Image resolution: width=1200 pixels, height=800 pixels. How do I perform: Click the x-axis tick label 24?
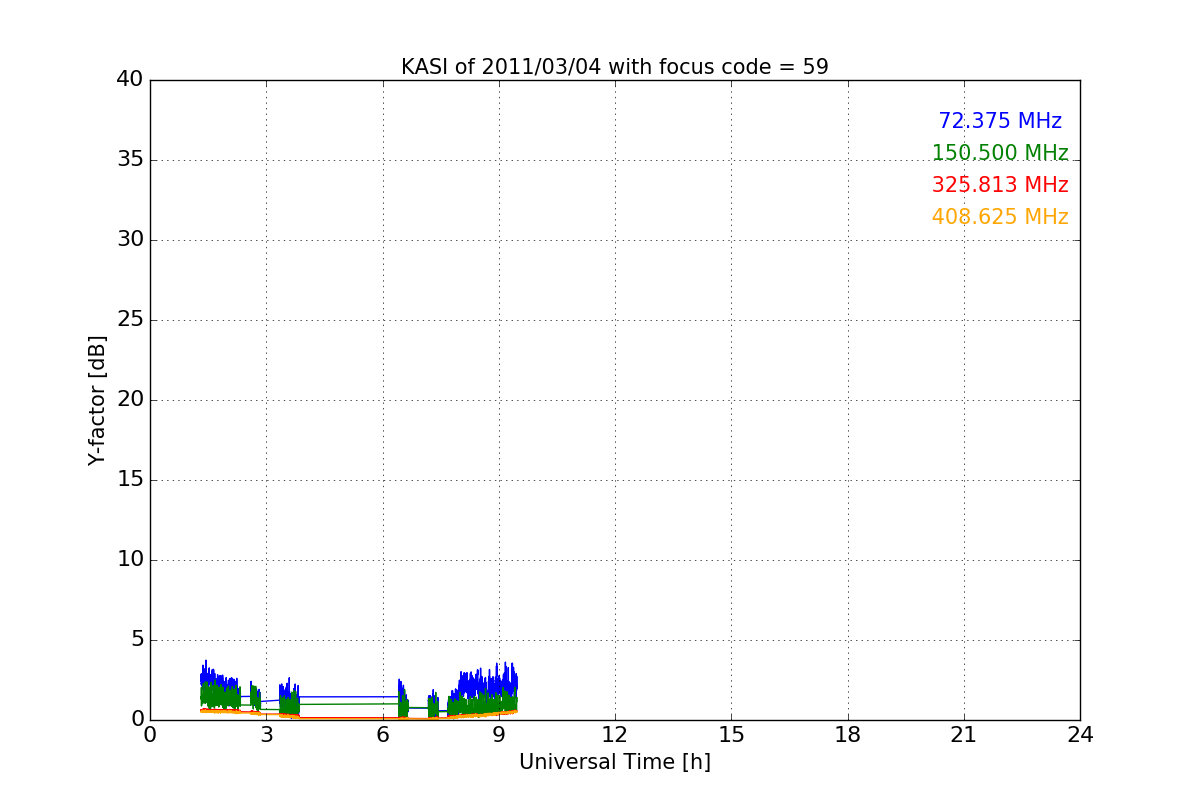(1080, 735)
